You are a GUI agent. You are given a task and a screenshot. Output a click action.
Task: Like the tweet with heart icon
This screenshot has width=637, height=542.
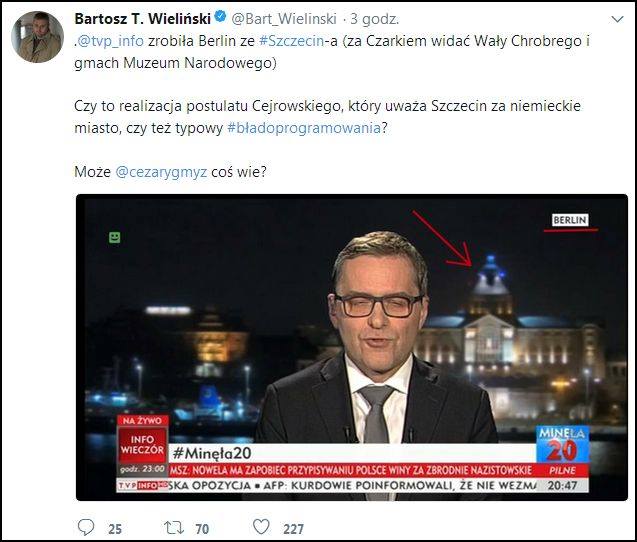click(x=261, y=527)
